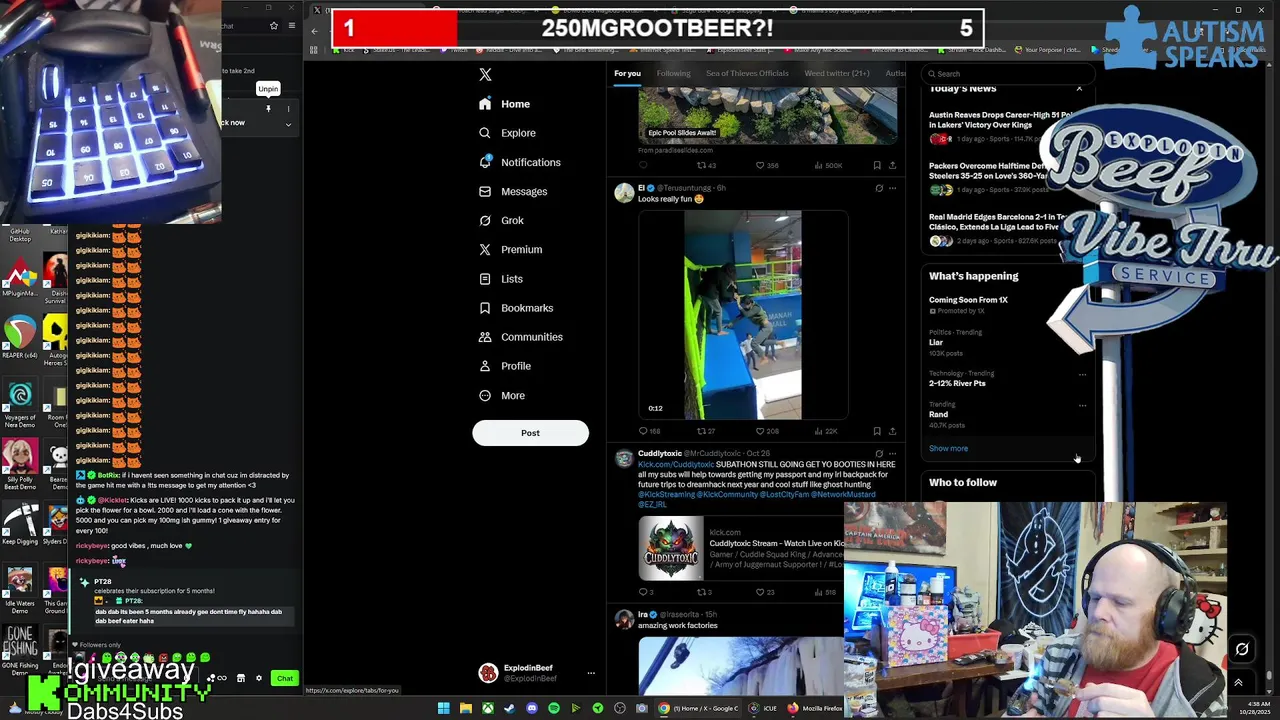Viewport: 1280px width, 720px height.
Task: Open more options on Cuddlytoxic post
Action: (893, 453)
